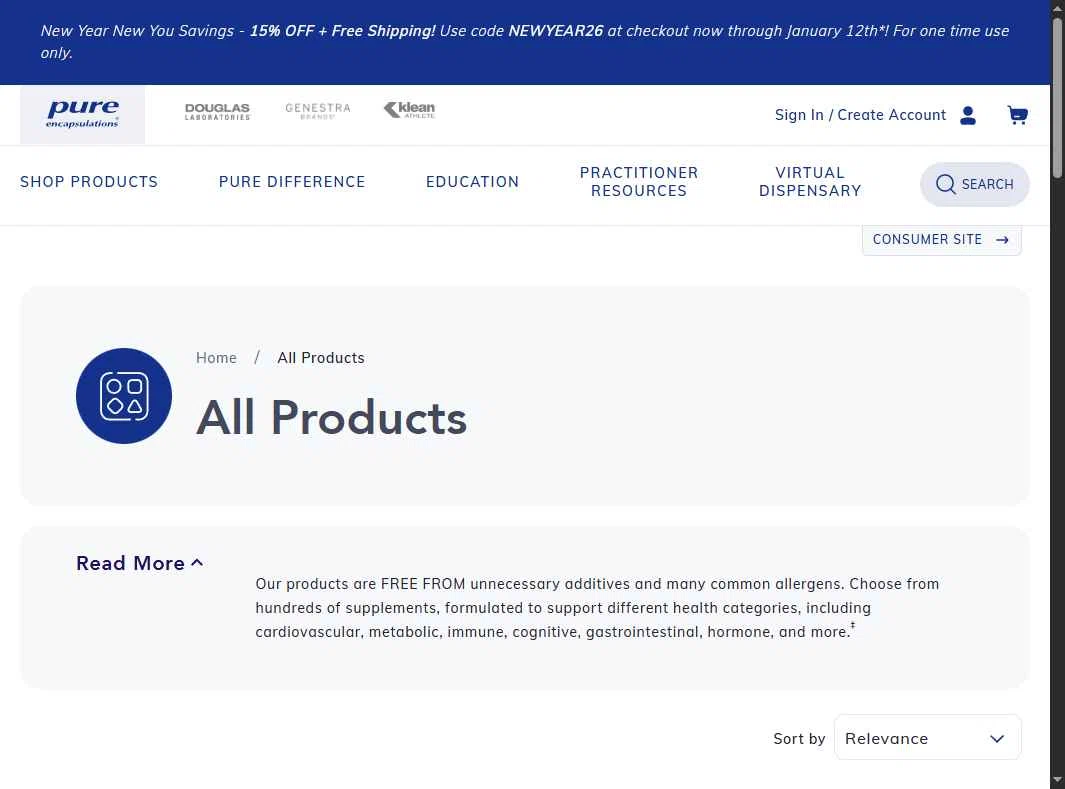The width and height of the screenshot is (1065, 789).
Task: Click the All Products breadcrumb text
Action: [321, 358]
